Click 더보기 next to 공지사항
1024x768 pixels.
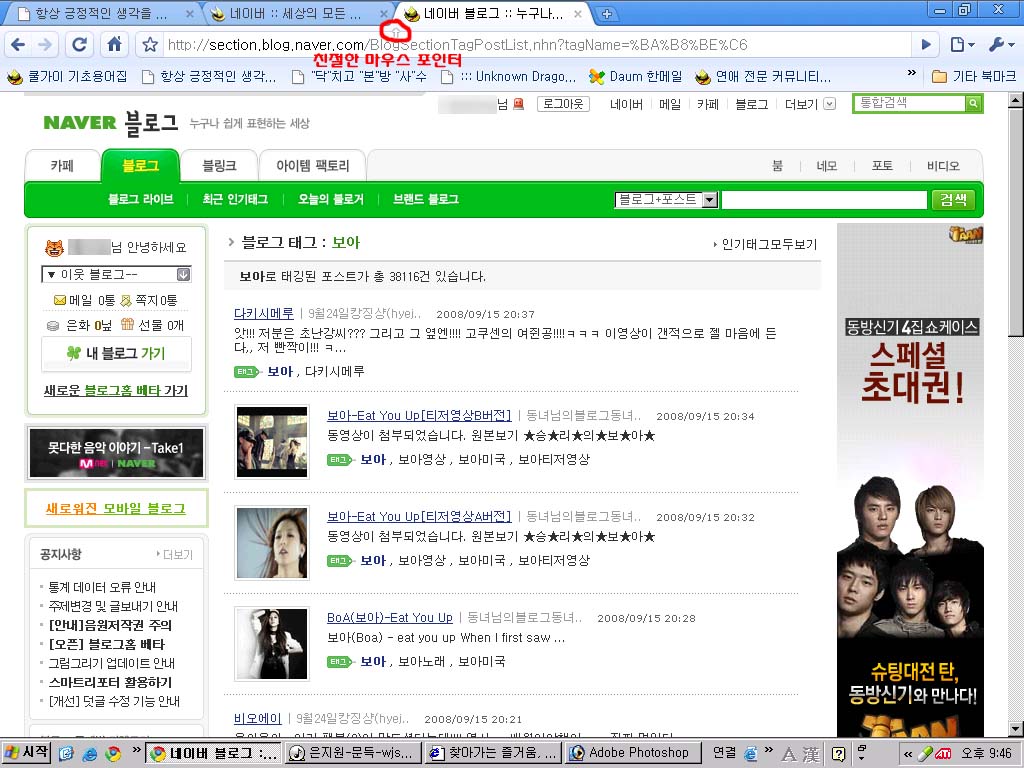(175, 554)
